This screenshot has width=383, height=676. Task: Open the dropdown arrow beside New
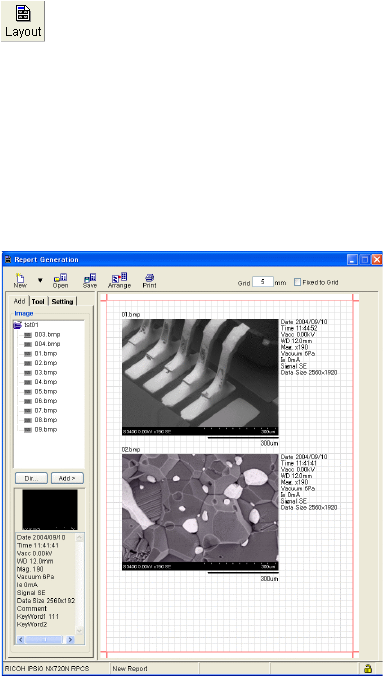point(40,280)
